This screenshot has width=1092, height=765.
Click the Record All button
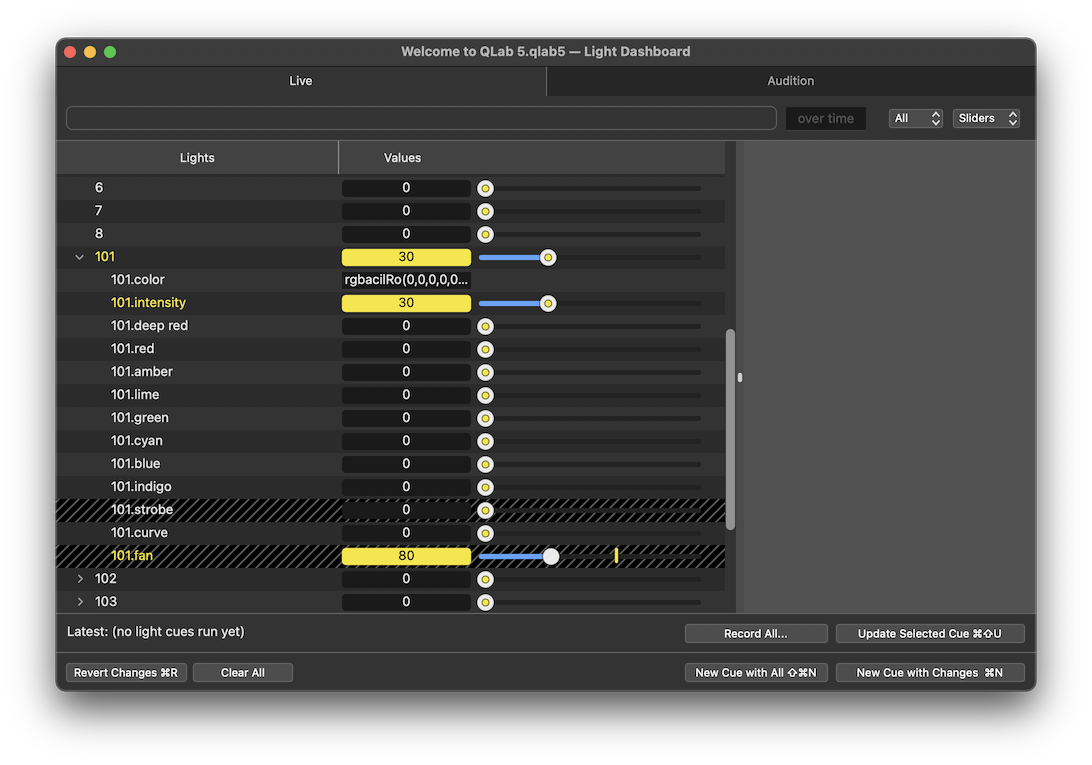(756, 634)
